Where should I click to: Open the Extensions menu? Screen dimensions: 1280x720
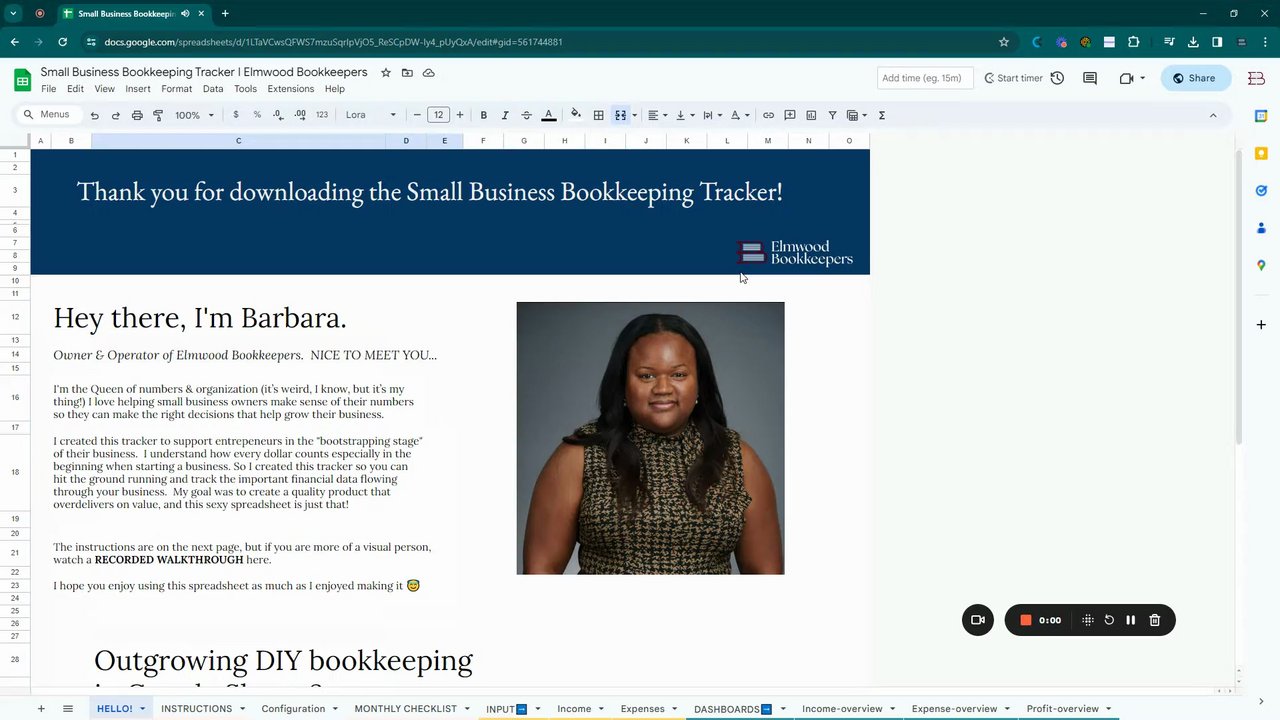pos(290,89)
